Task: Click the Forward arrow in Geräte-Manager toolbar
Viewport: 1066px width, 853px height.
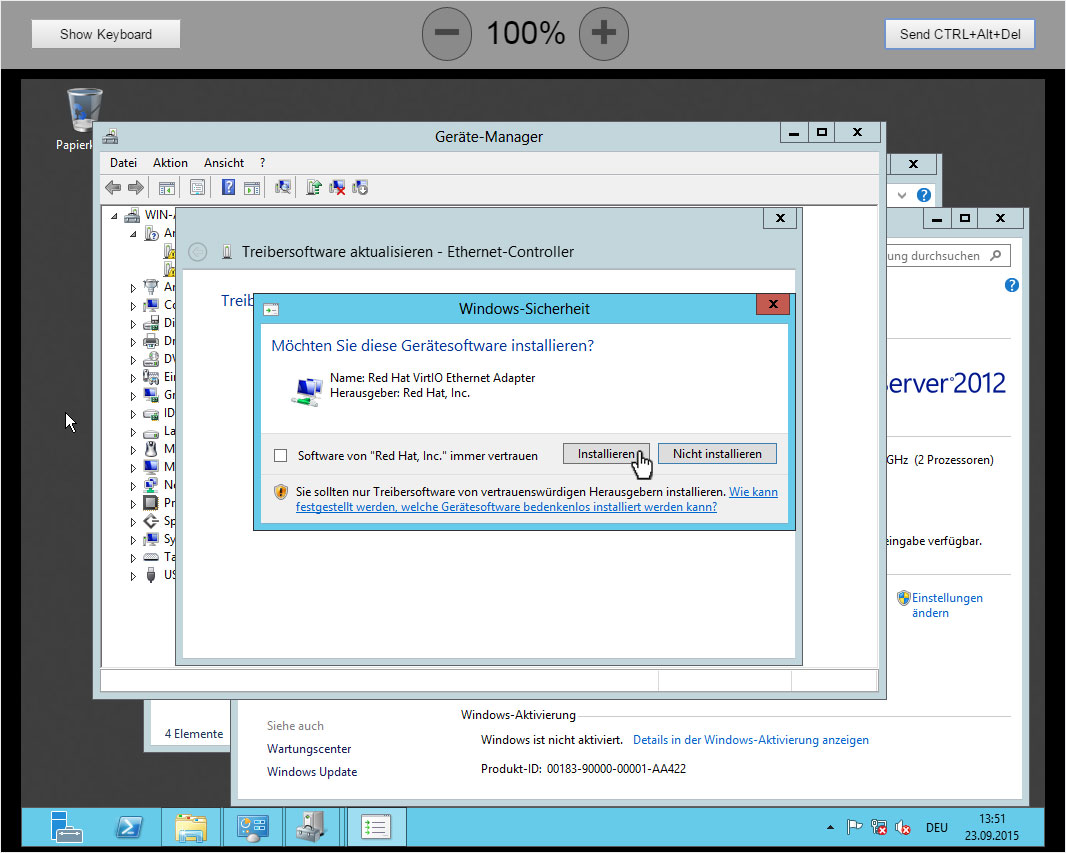Action: point(136,188)
